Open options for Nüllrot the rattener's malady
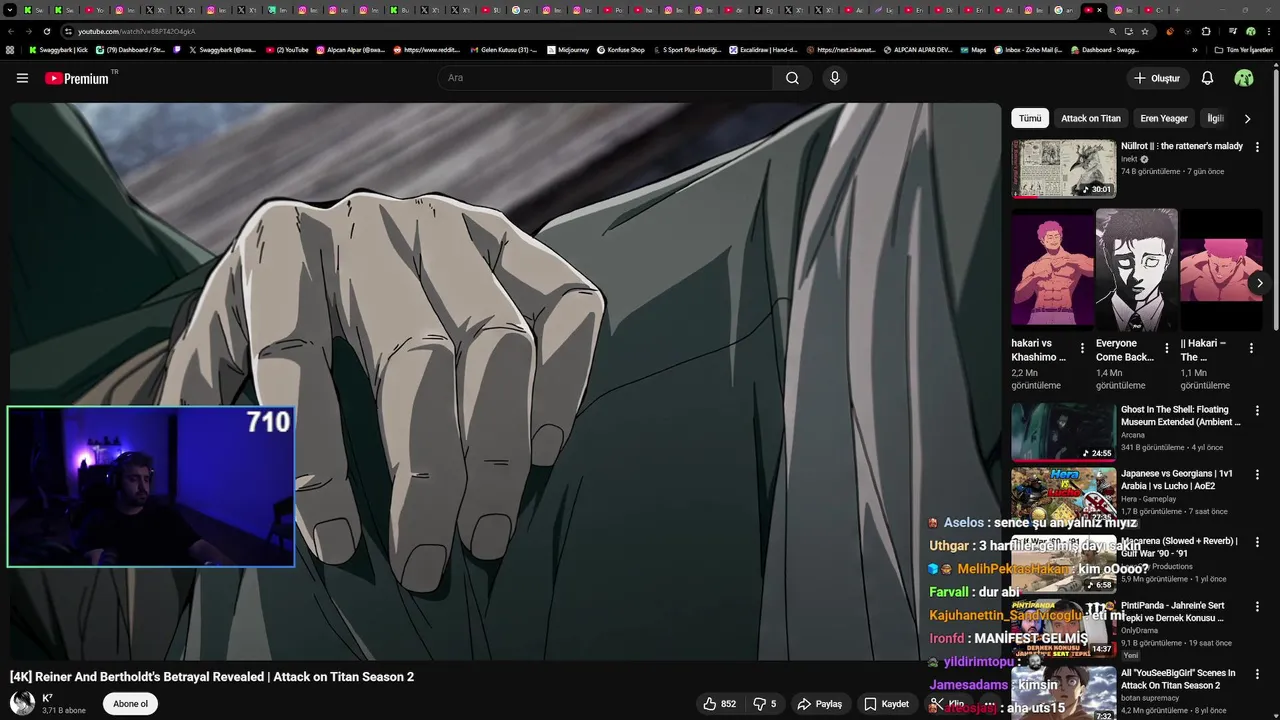This screenshot has height=720, width=1280. tap(1257, 147)
